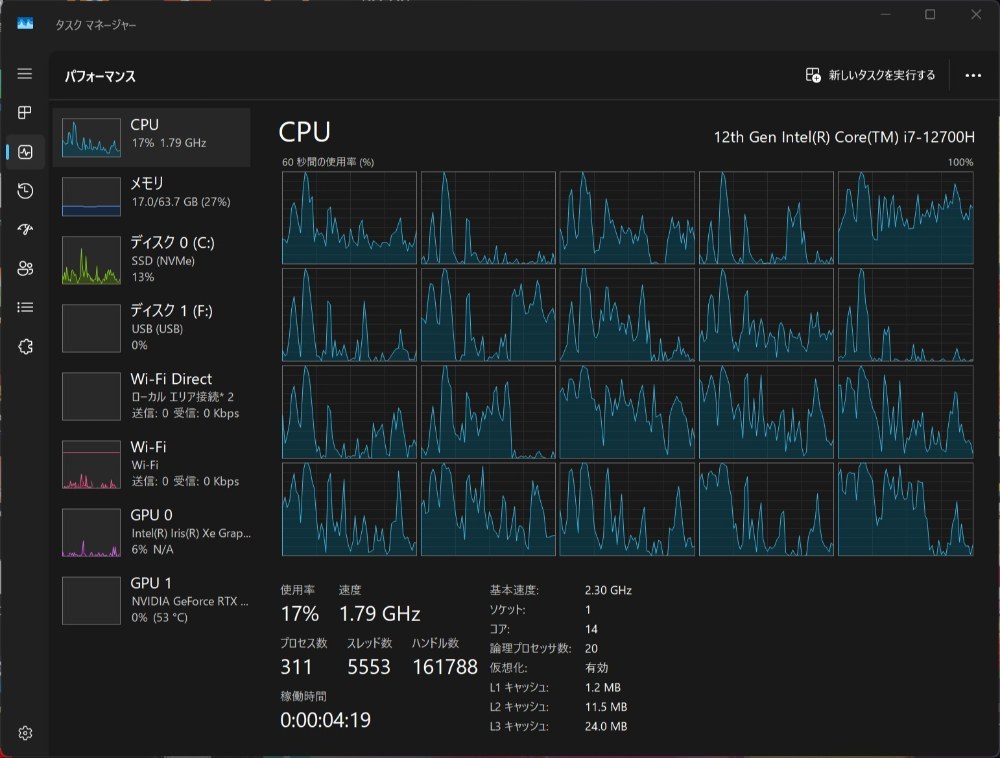Screen dimensions: 1000x758
Task: Select the Wi-Fi Direct entry
Action: [152, 396]
